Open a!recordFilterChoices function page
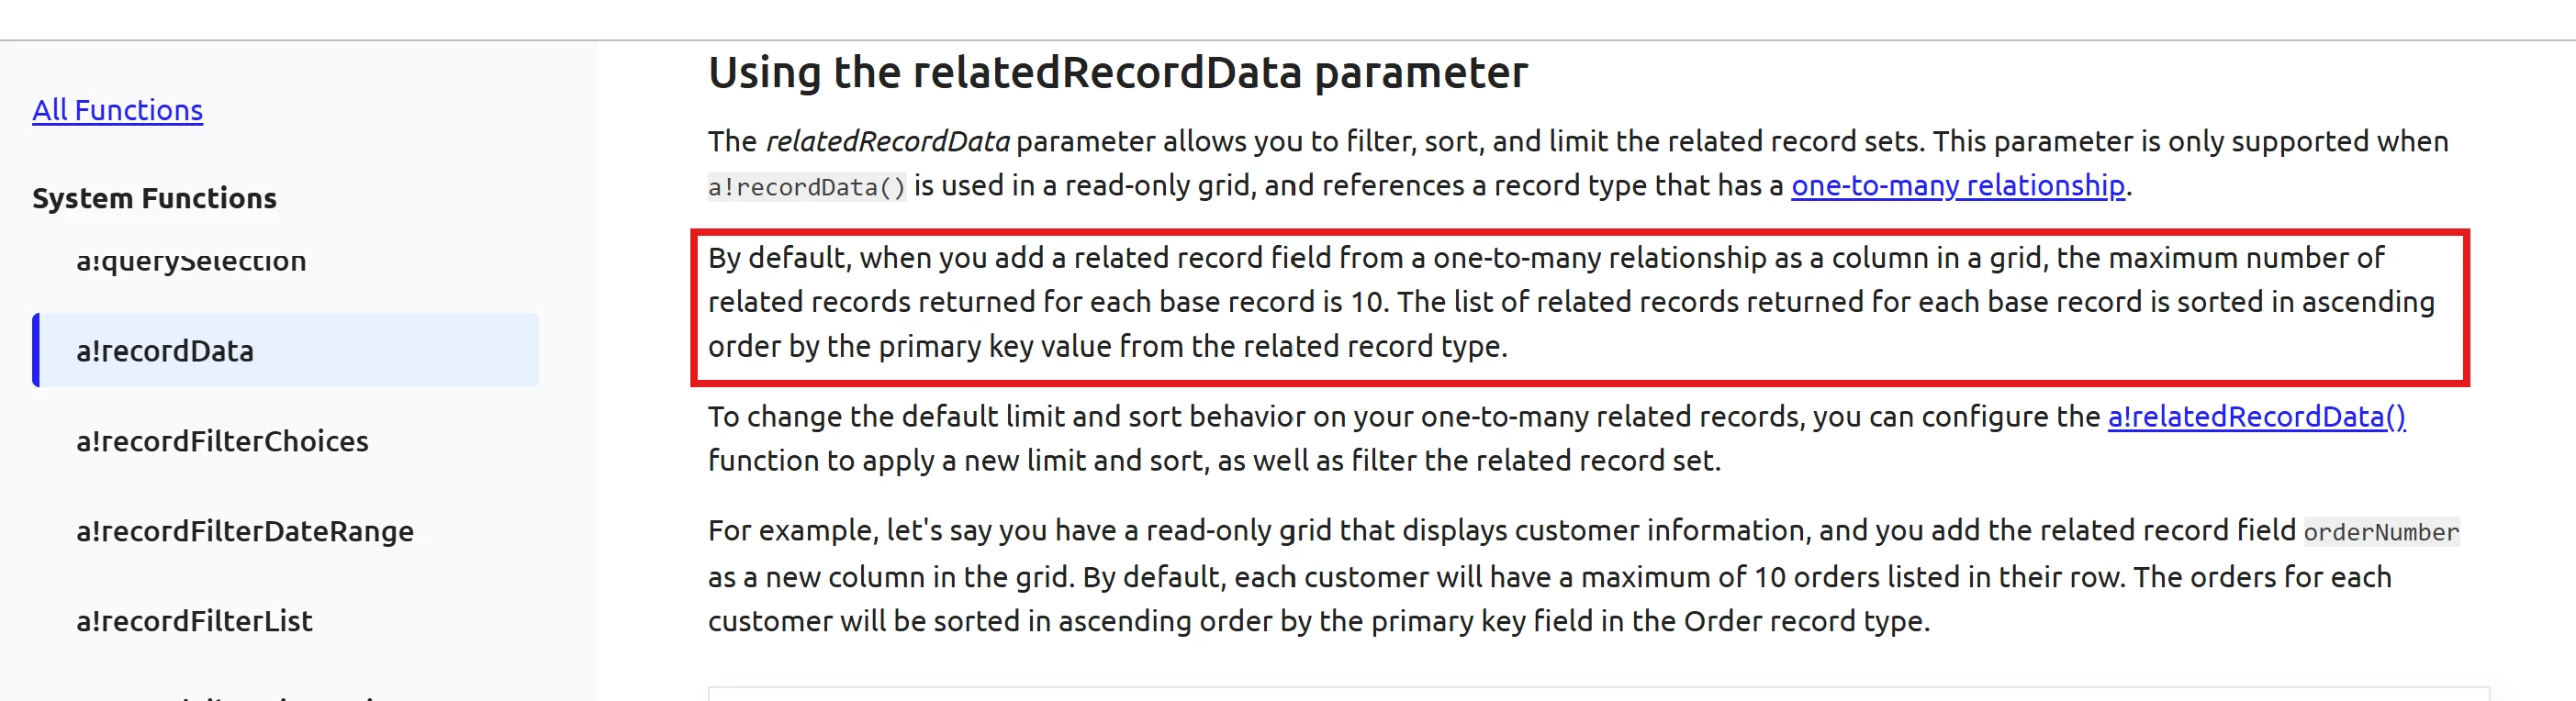This screenshot has width=2576, height=701. pyautogui.click(x=222, y=441)
